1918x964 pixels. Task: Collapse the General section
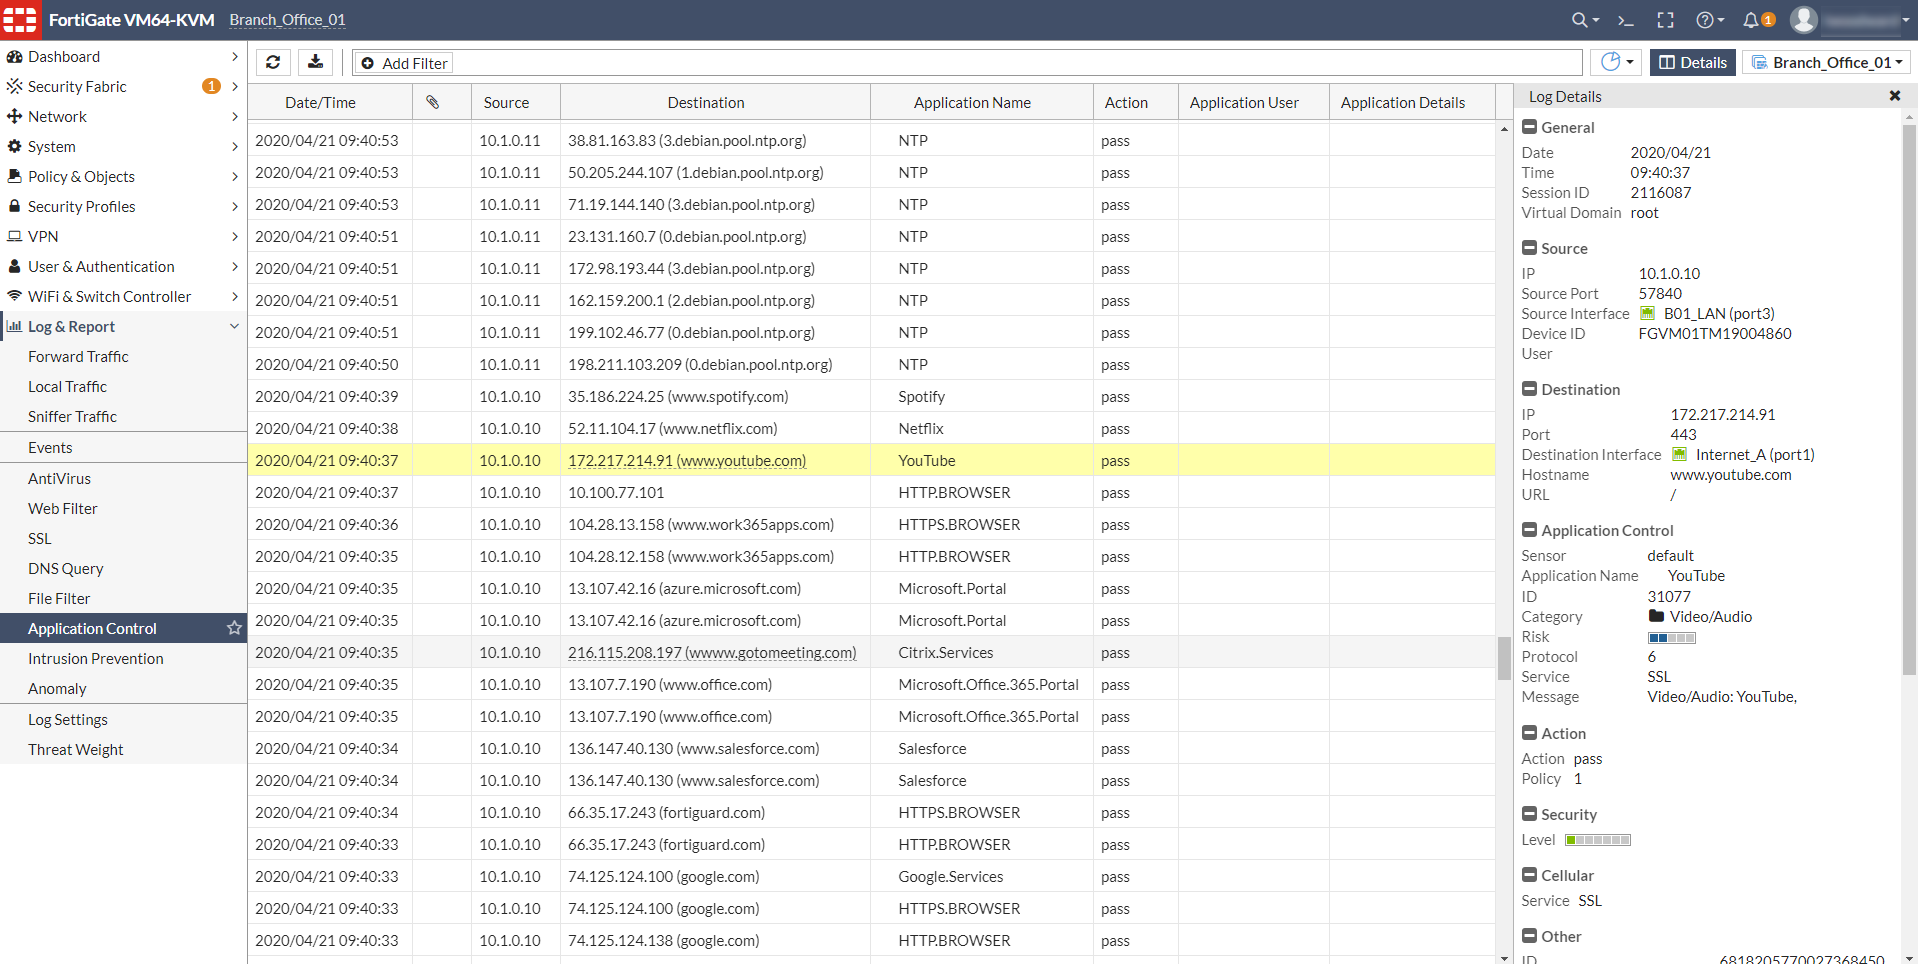point(1529,127)
